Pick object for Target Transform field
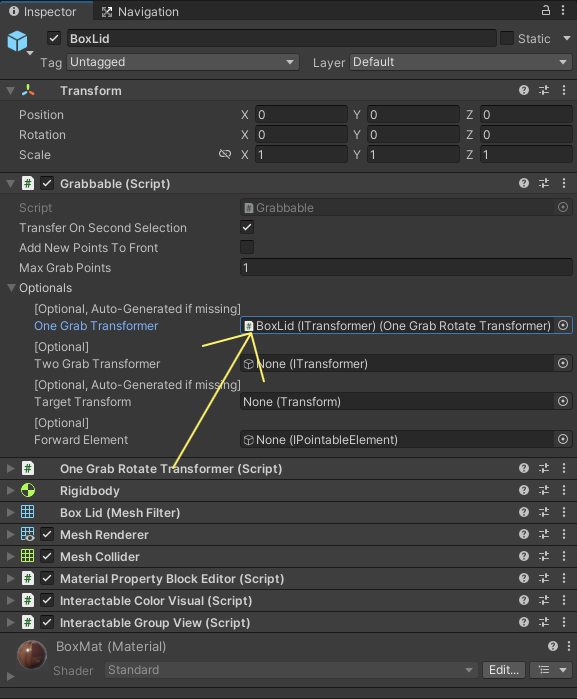Image resolution: width=577 pixels, height=699 pixels. coord(563,401)
